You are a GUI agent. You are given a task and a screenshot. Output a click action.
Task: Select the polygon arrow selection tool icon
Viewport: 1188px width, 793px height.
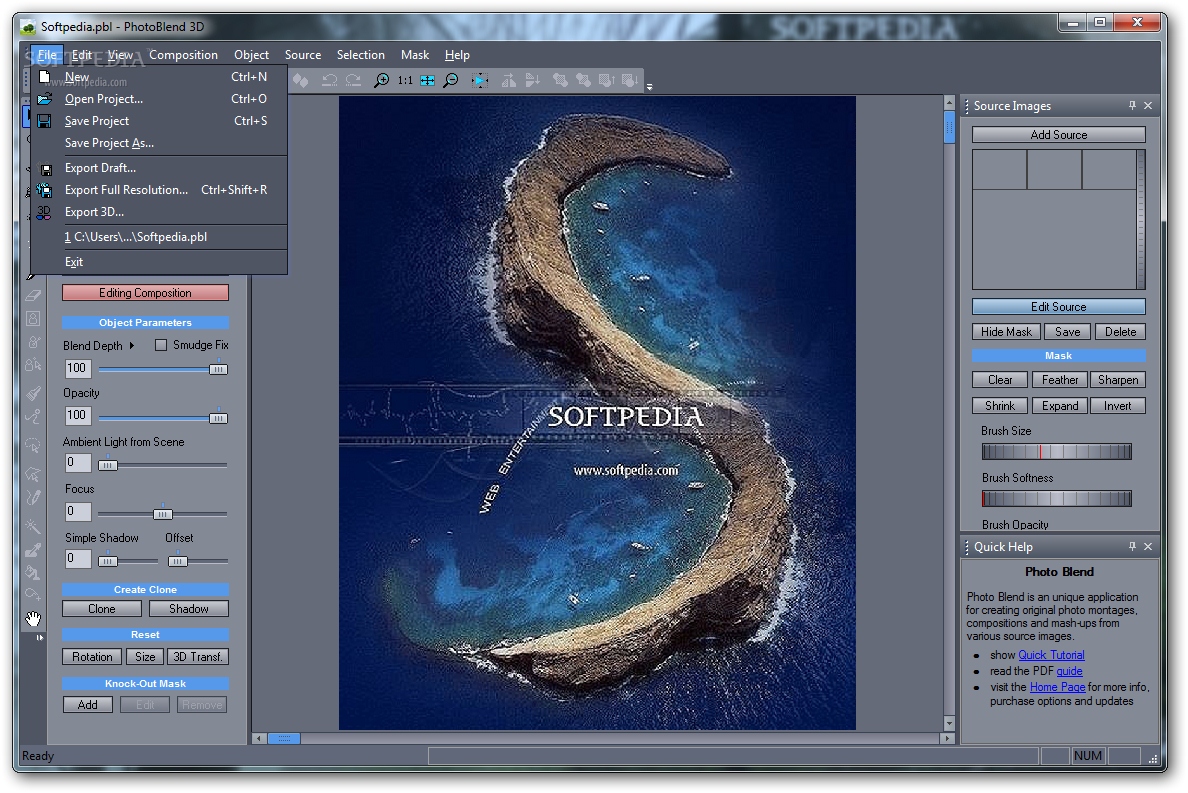[x=33, y=474]
